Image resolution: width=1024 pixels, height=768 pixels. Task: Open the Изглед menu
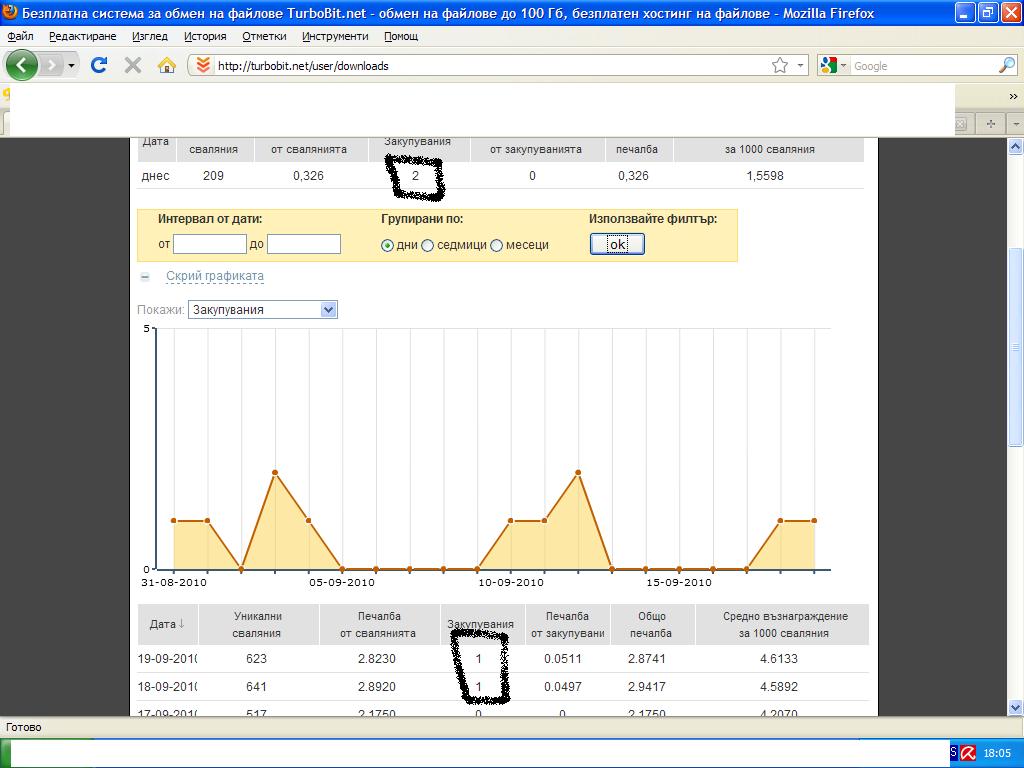point(150,36)
